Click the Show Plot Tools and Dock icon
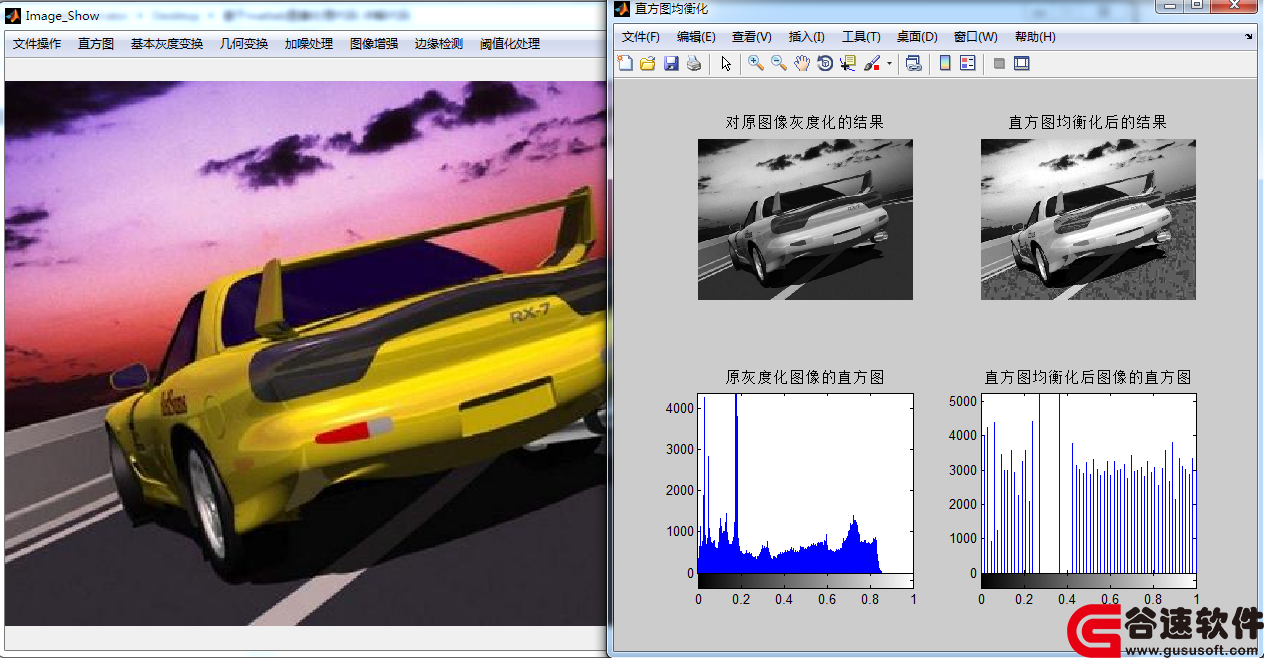1264x658 pixels. coord(1021,64)
